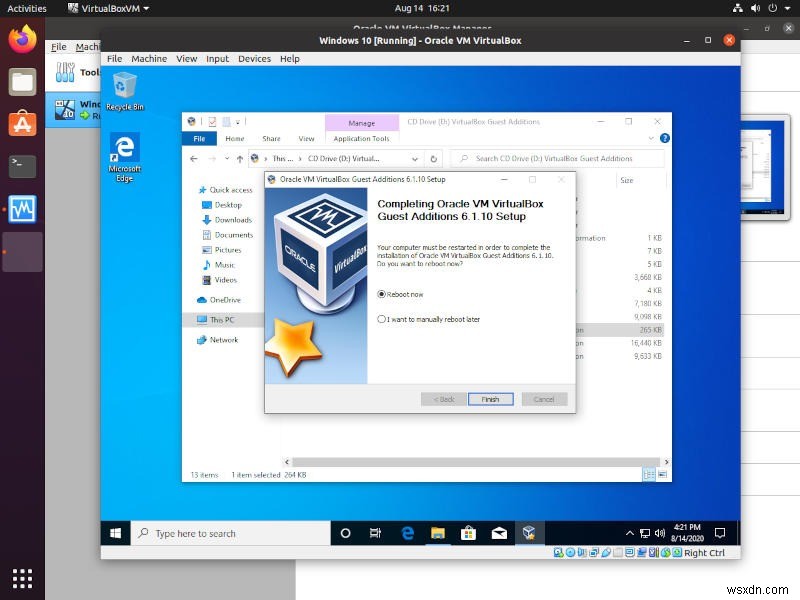Open Microsoft Edge from the Windows taskbar
The image size is (800, 600).
pyautogui.click(x=406, y=533)
